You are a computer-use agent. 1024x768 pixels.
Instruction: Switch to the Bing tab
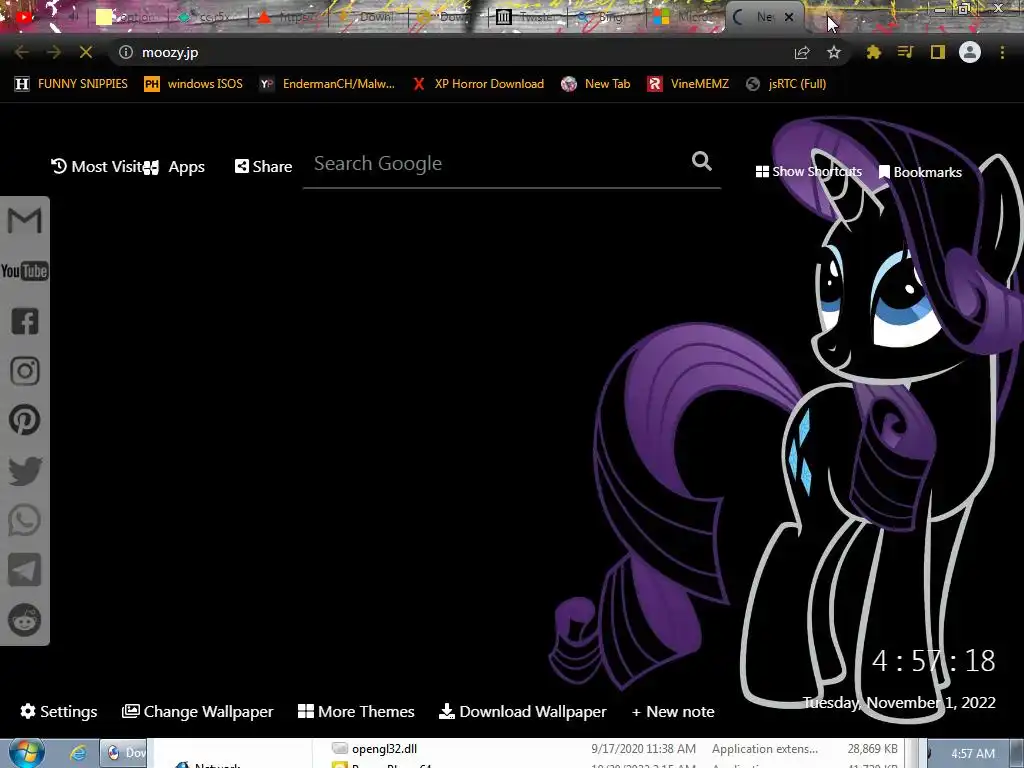click(x=608, y=18)
